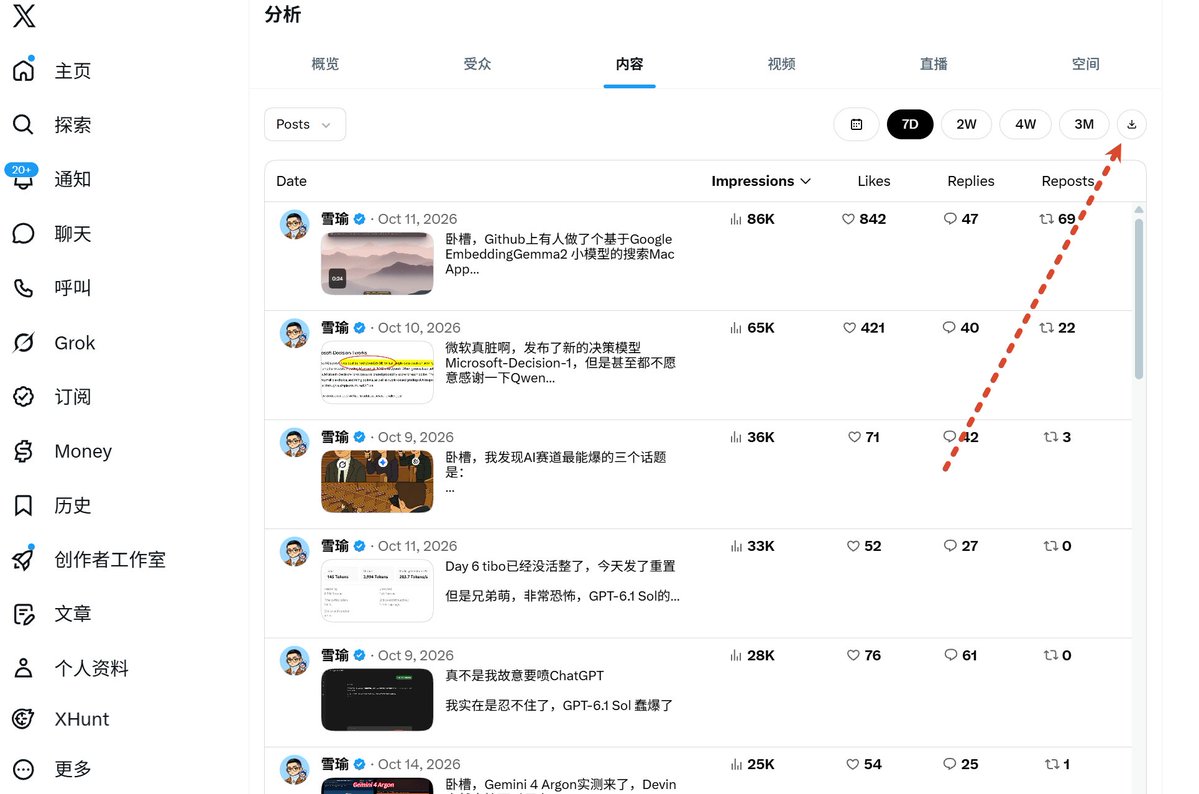Click post text '卧槽，Github上有人做了个基于Google'

point(558,239)
